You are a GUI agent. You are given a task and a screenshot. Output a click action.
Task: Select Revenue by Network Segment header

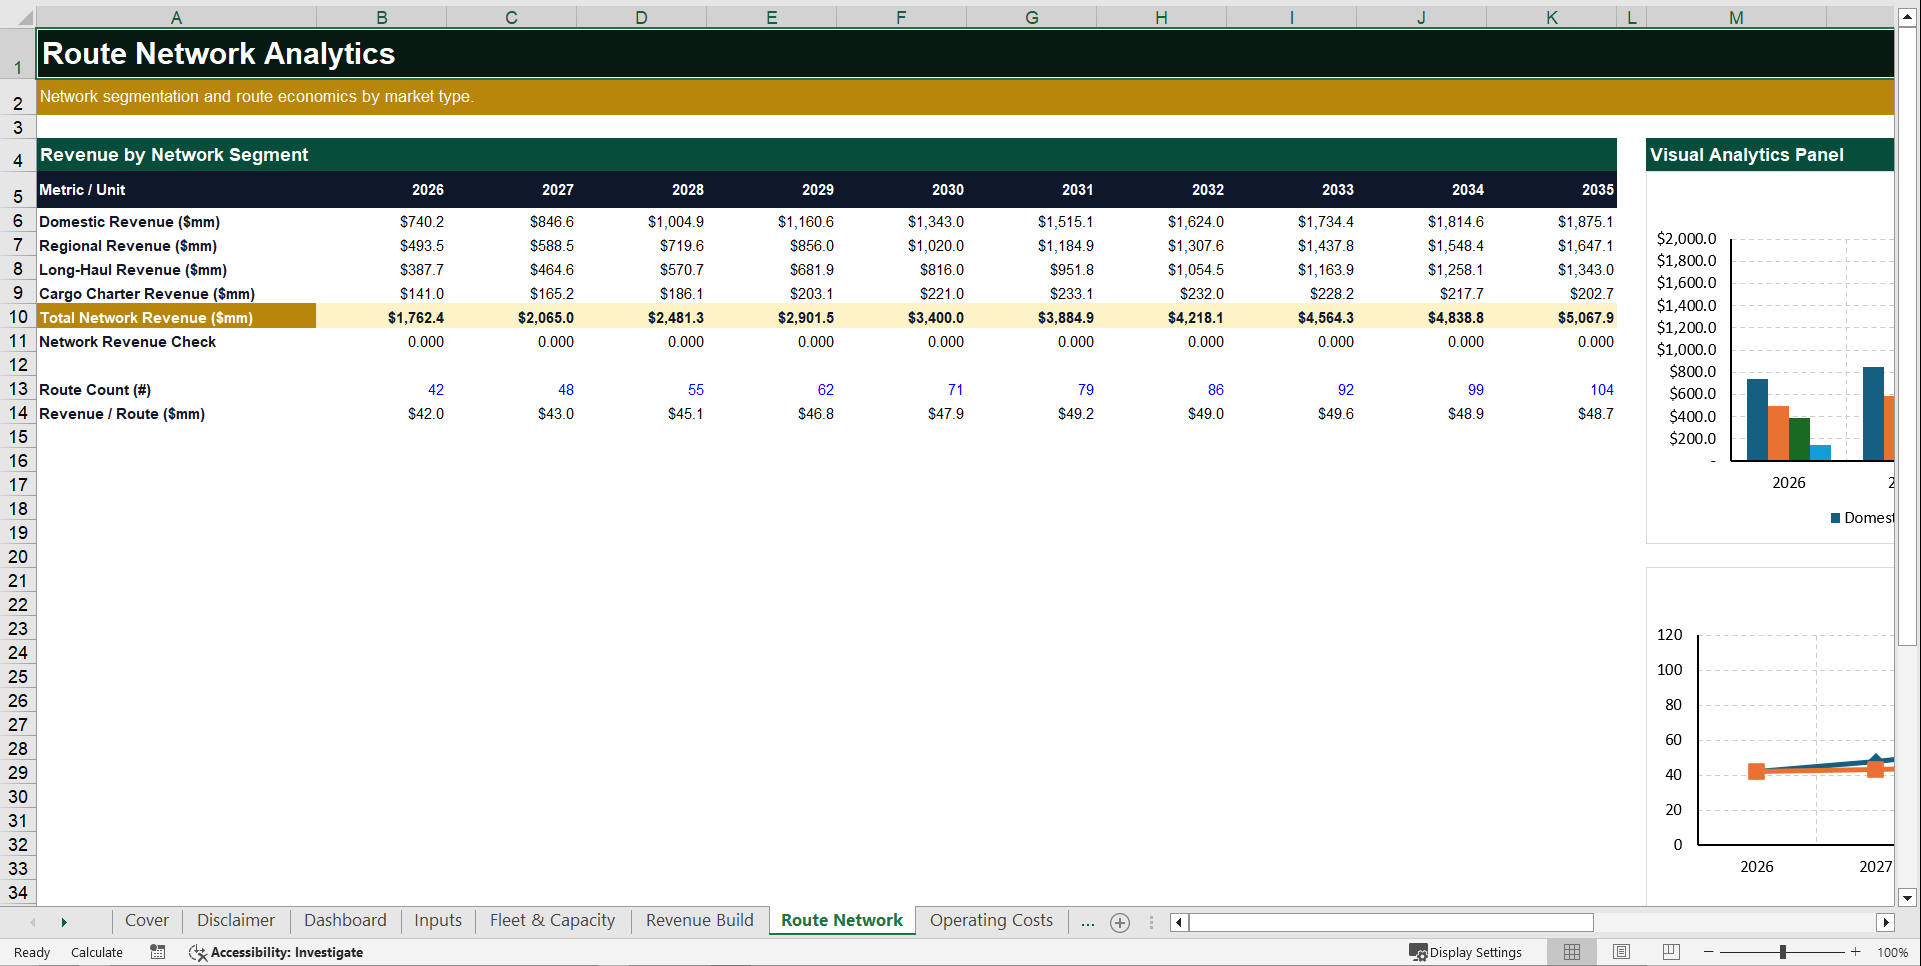(x=826, y=154)
